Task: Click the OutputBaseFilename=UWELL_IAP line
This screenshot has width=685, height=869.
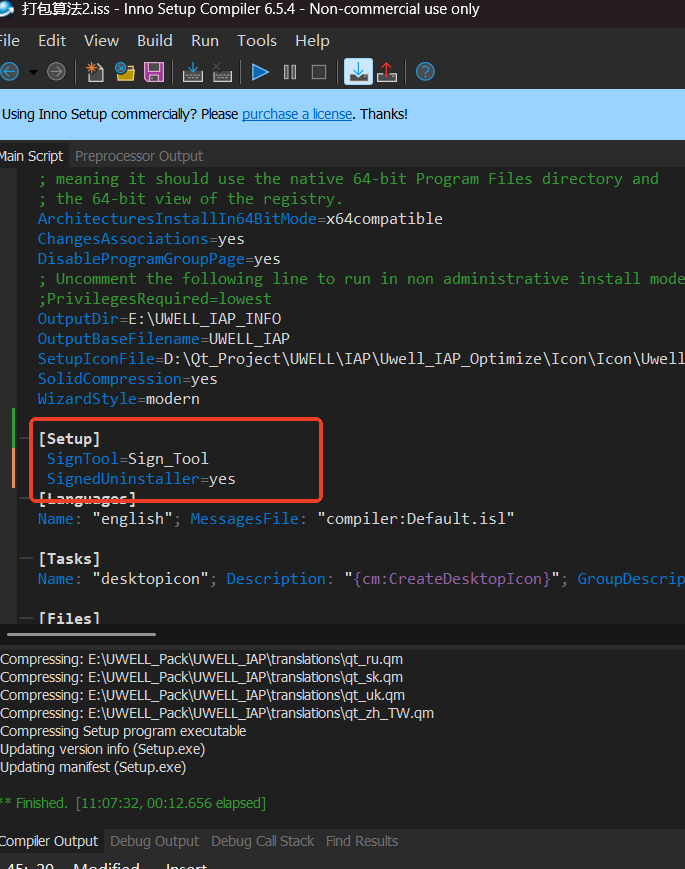Action: pyautogui.click(x=163, y=339)
